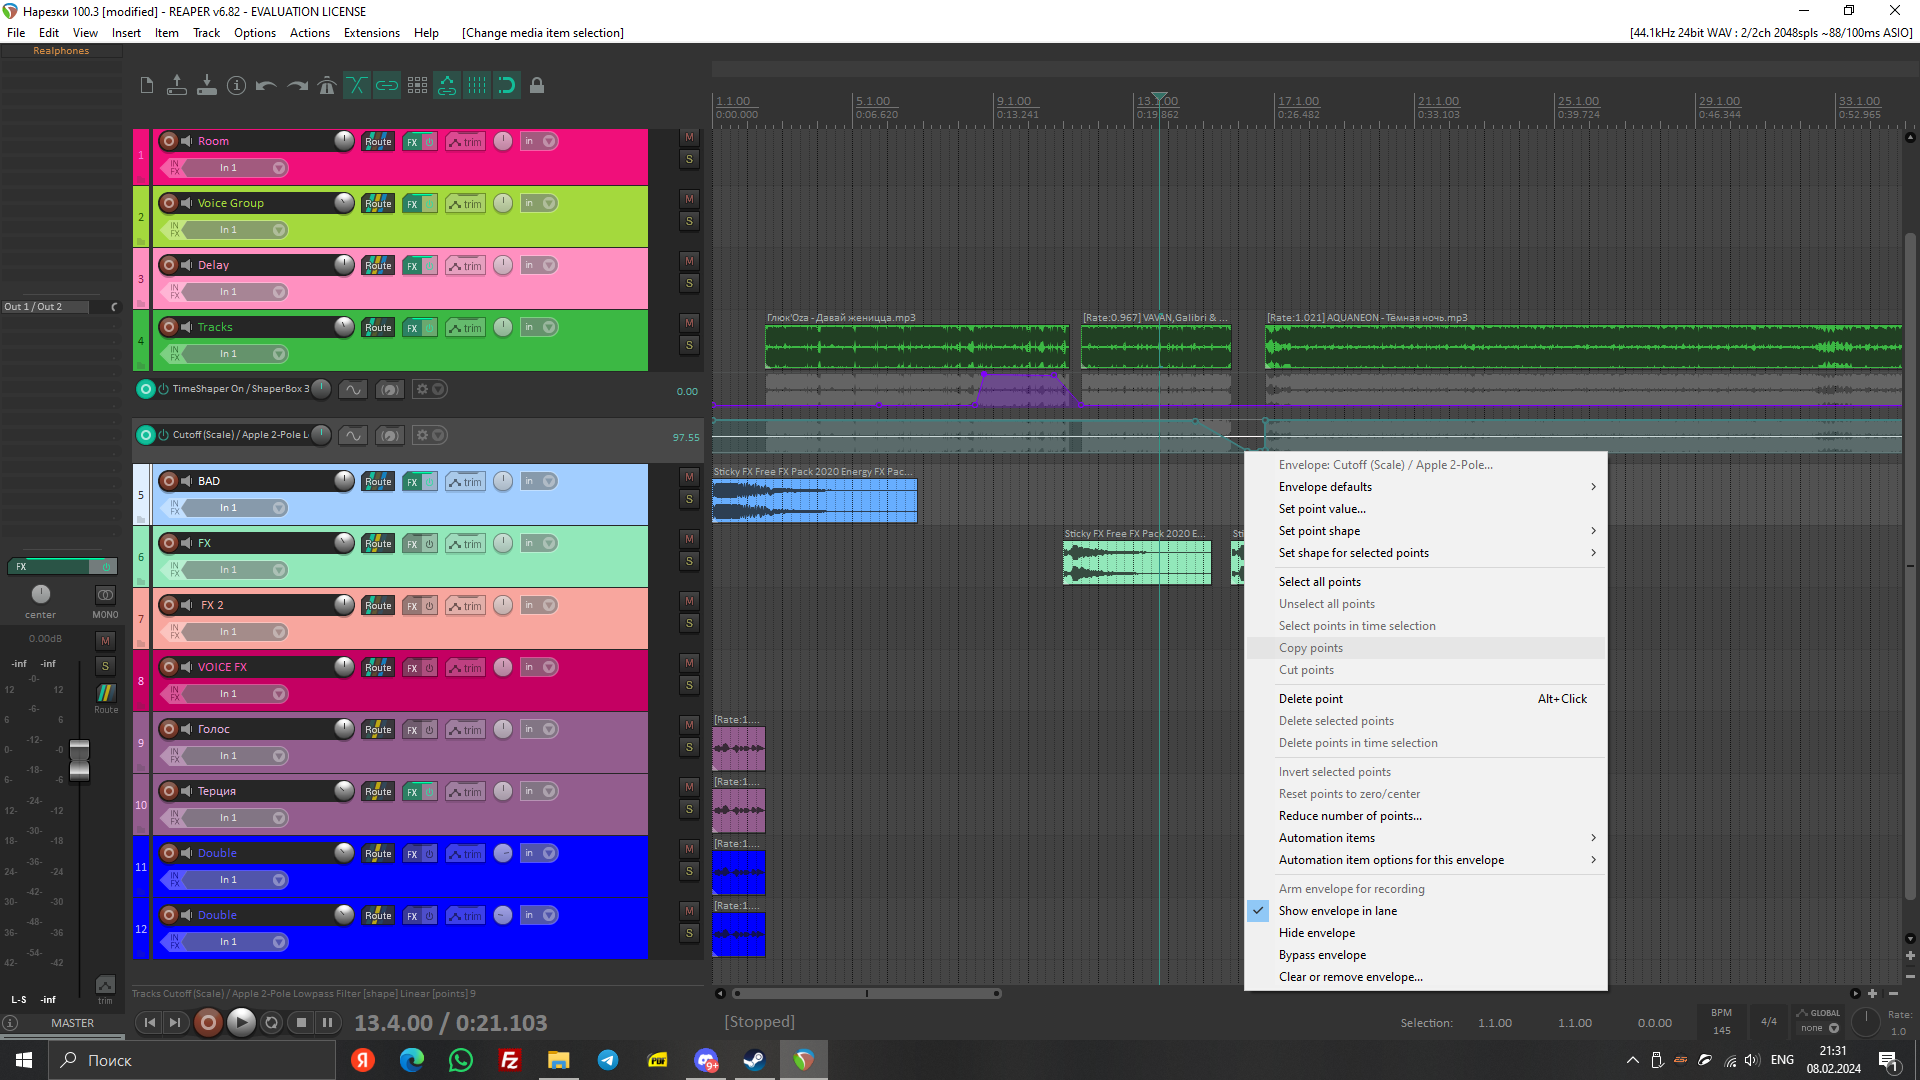Click the metronome icon in toolbar

coord(327,86)
